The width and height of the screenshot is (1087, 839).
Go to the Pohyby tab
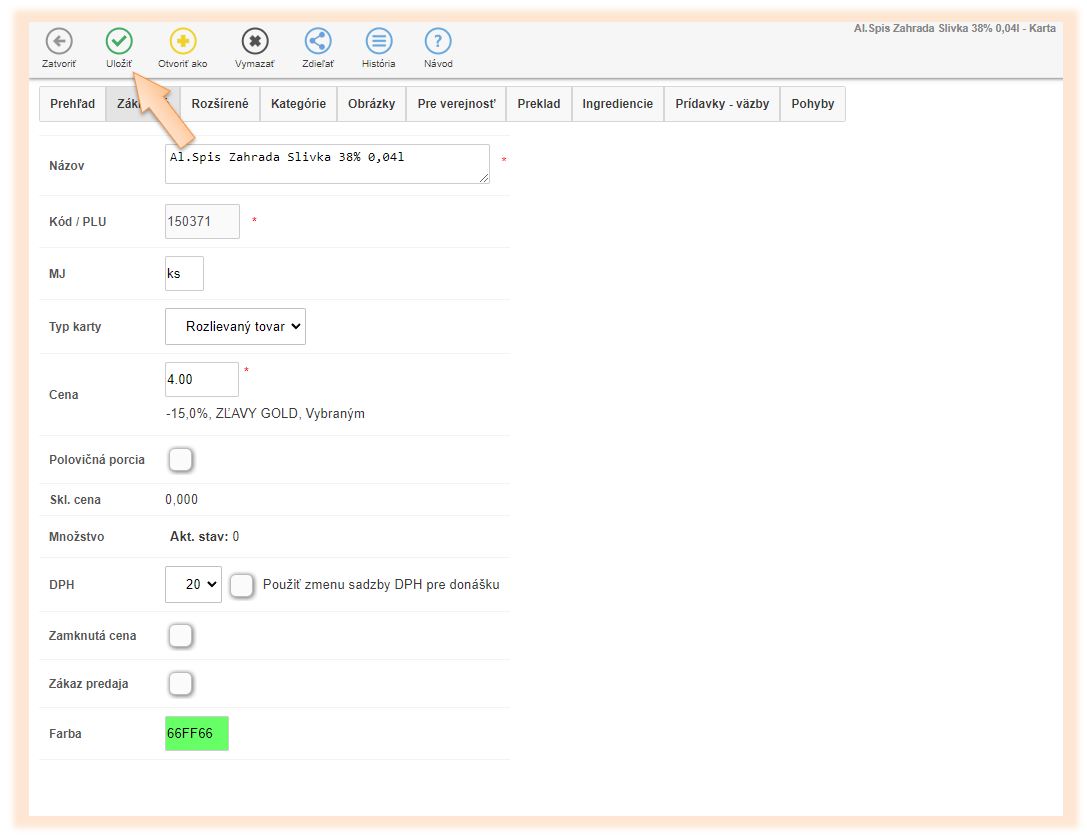[x=812, y=104]
